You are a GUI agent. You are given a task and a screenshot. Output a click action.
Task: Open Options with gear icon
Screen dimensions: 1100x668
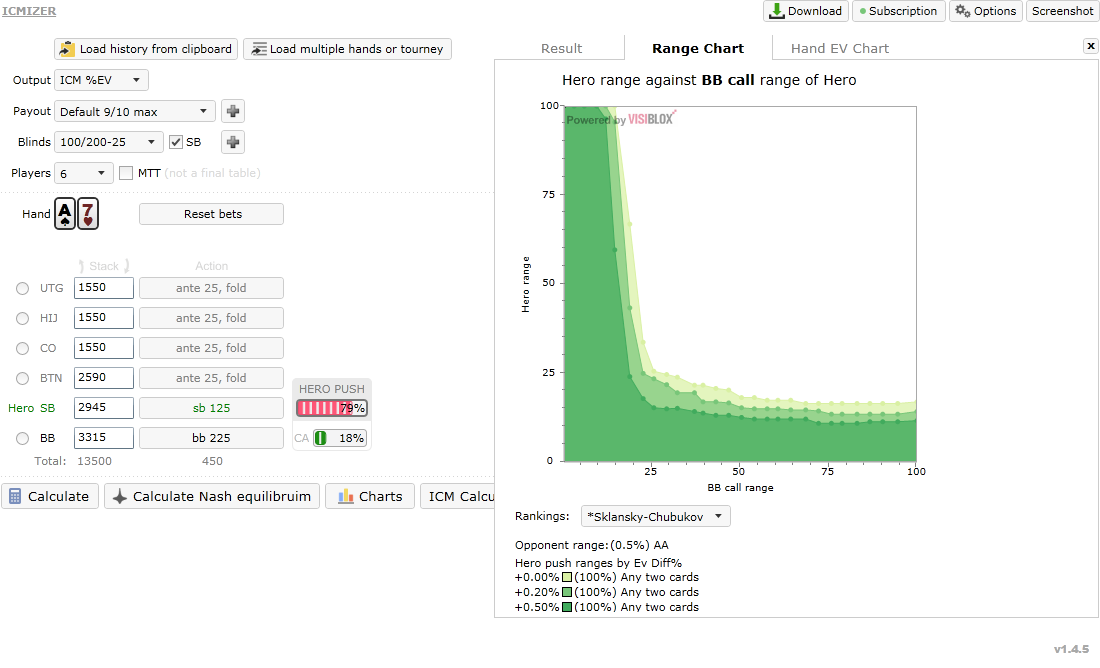986,11
